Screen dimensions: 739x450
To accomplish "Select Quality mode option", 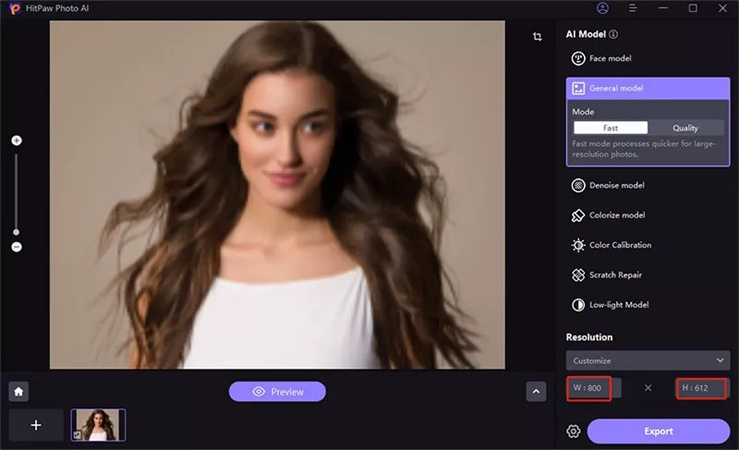I will coord(685,128).
